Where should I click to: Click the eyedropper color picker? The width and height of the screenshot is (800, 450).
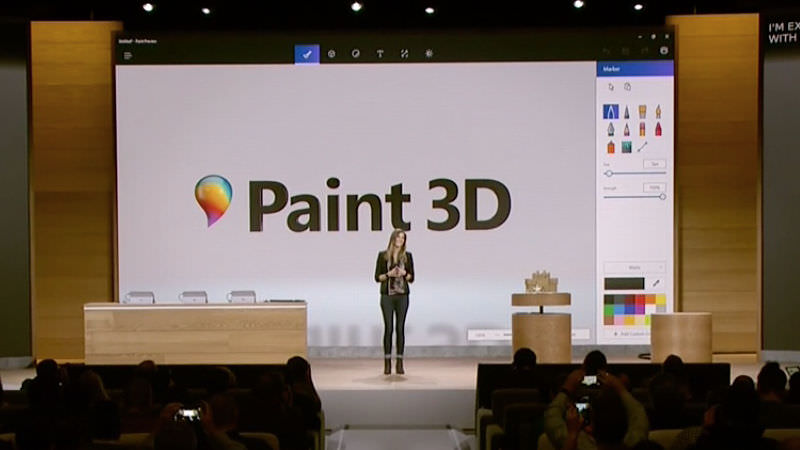click(x=657, y=284)
